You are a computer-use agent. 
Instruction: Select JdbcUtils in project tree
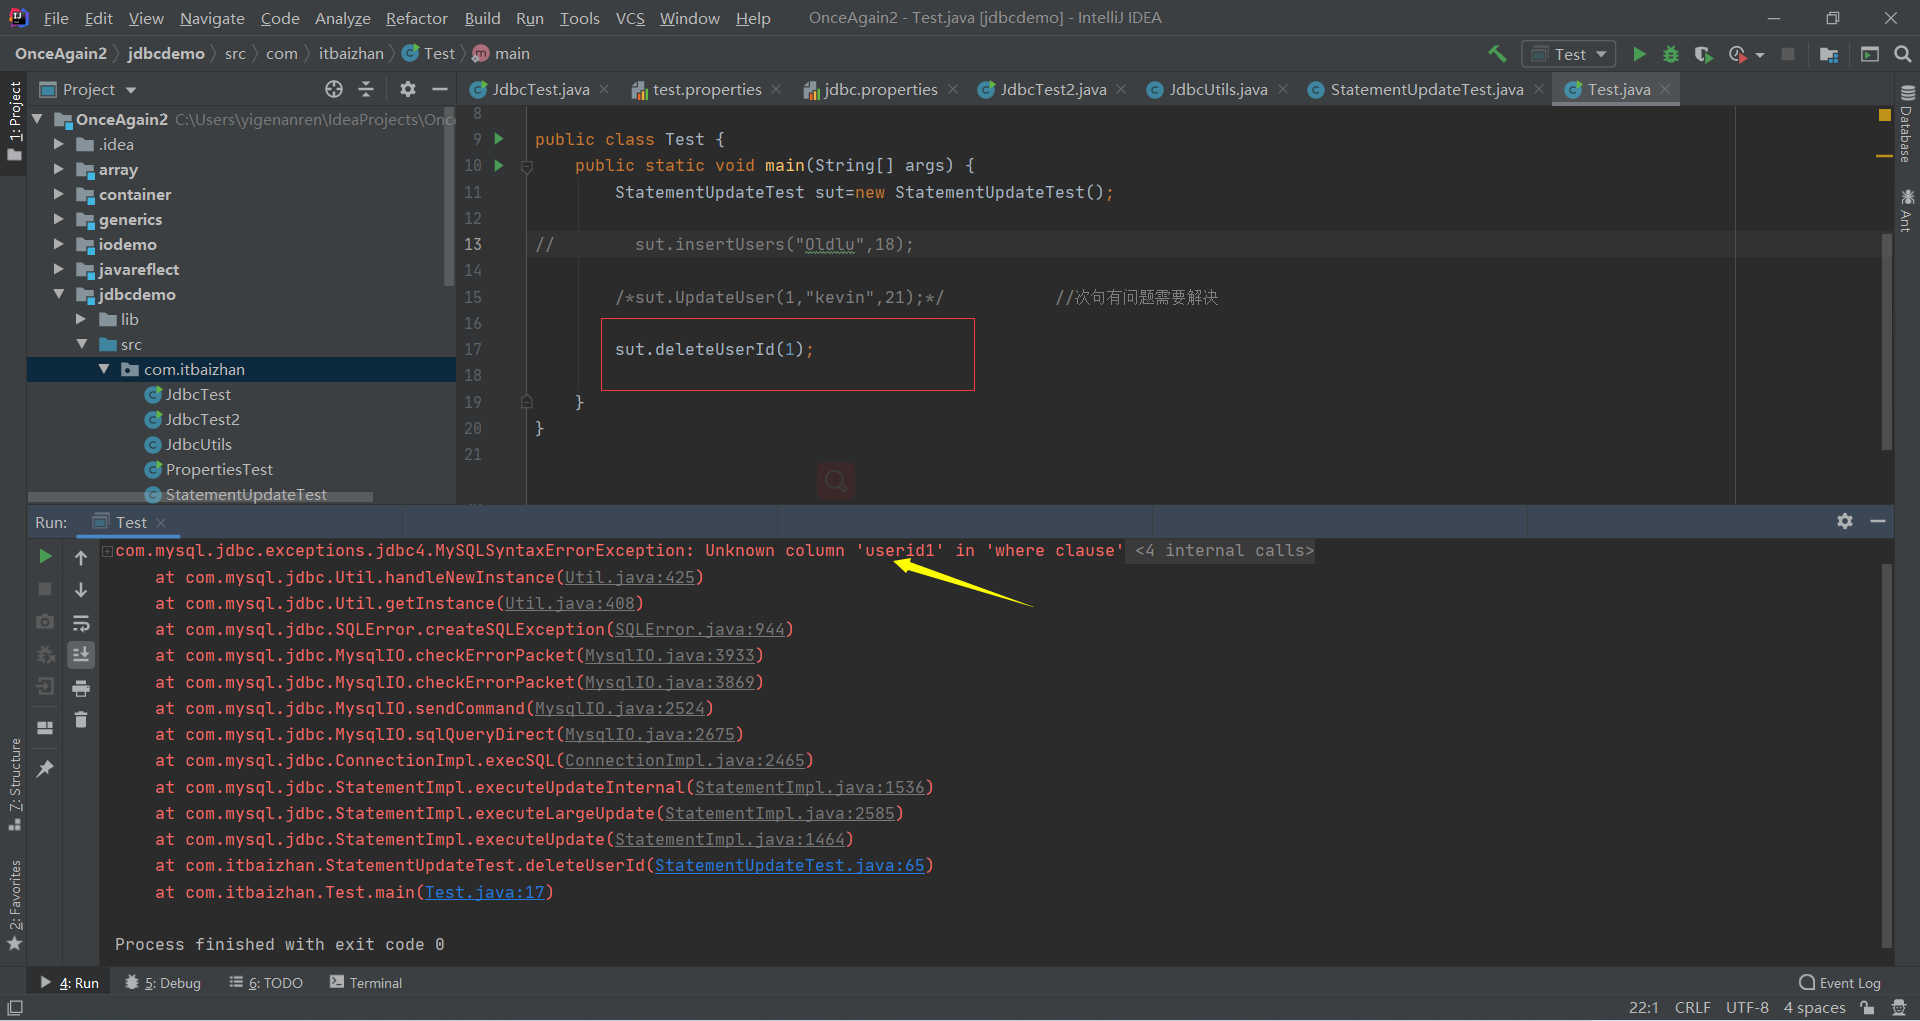(198, 444)
